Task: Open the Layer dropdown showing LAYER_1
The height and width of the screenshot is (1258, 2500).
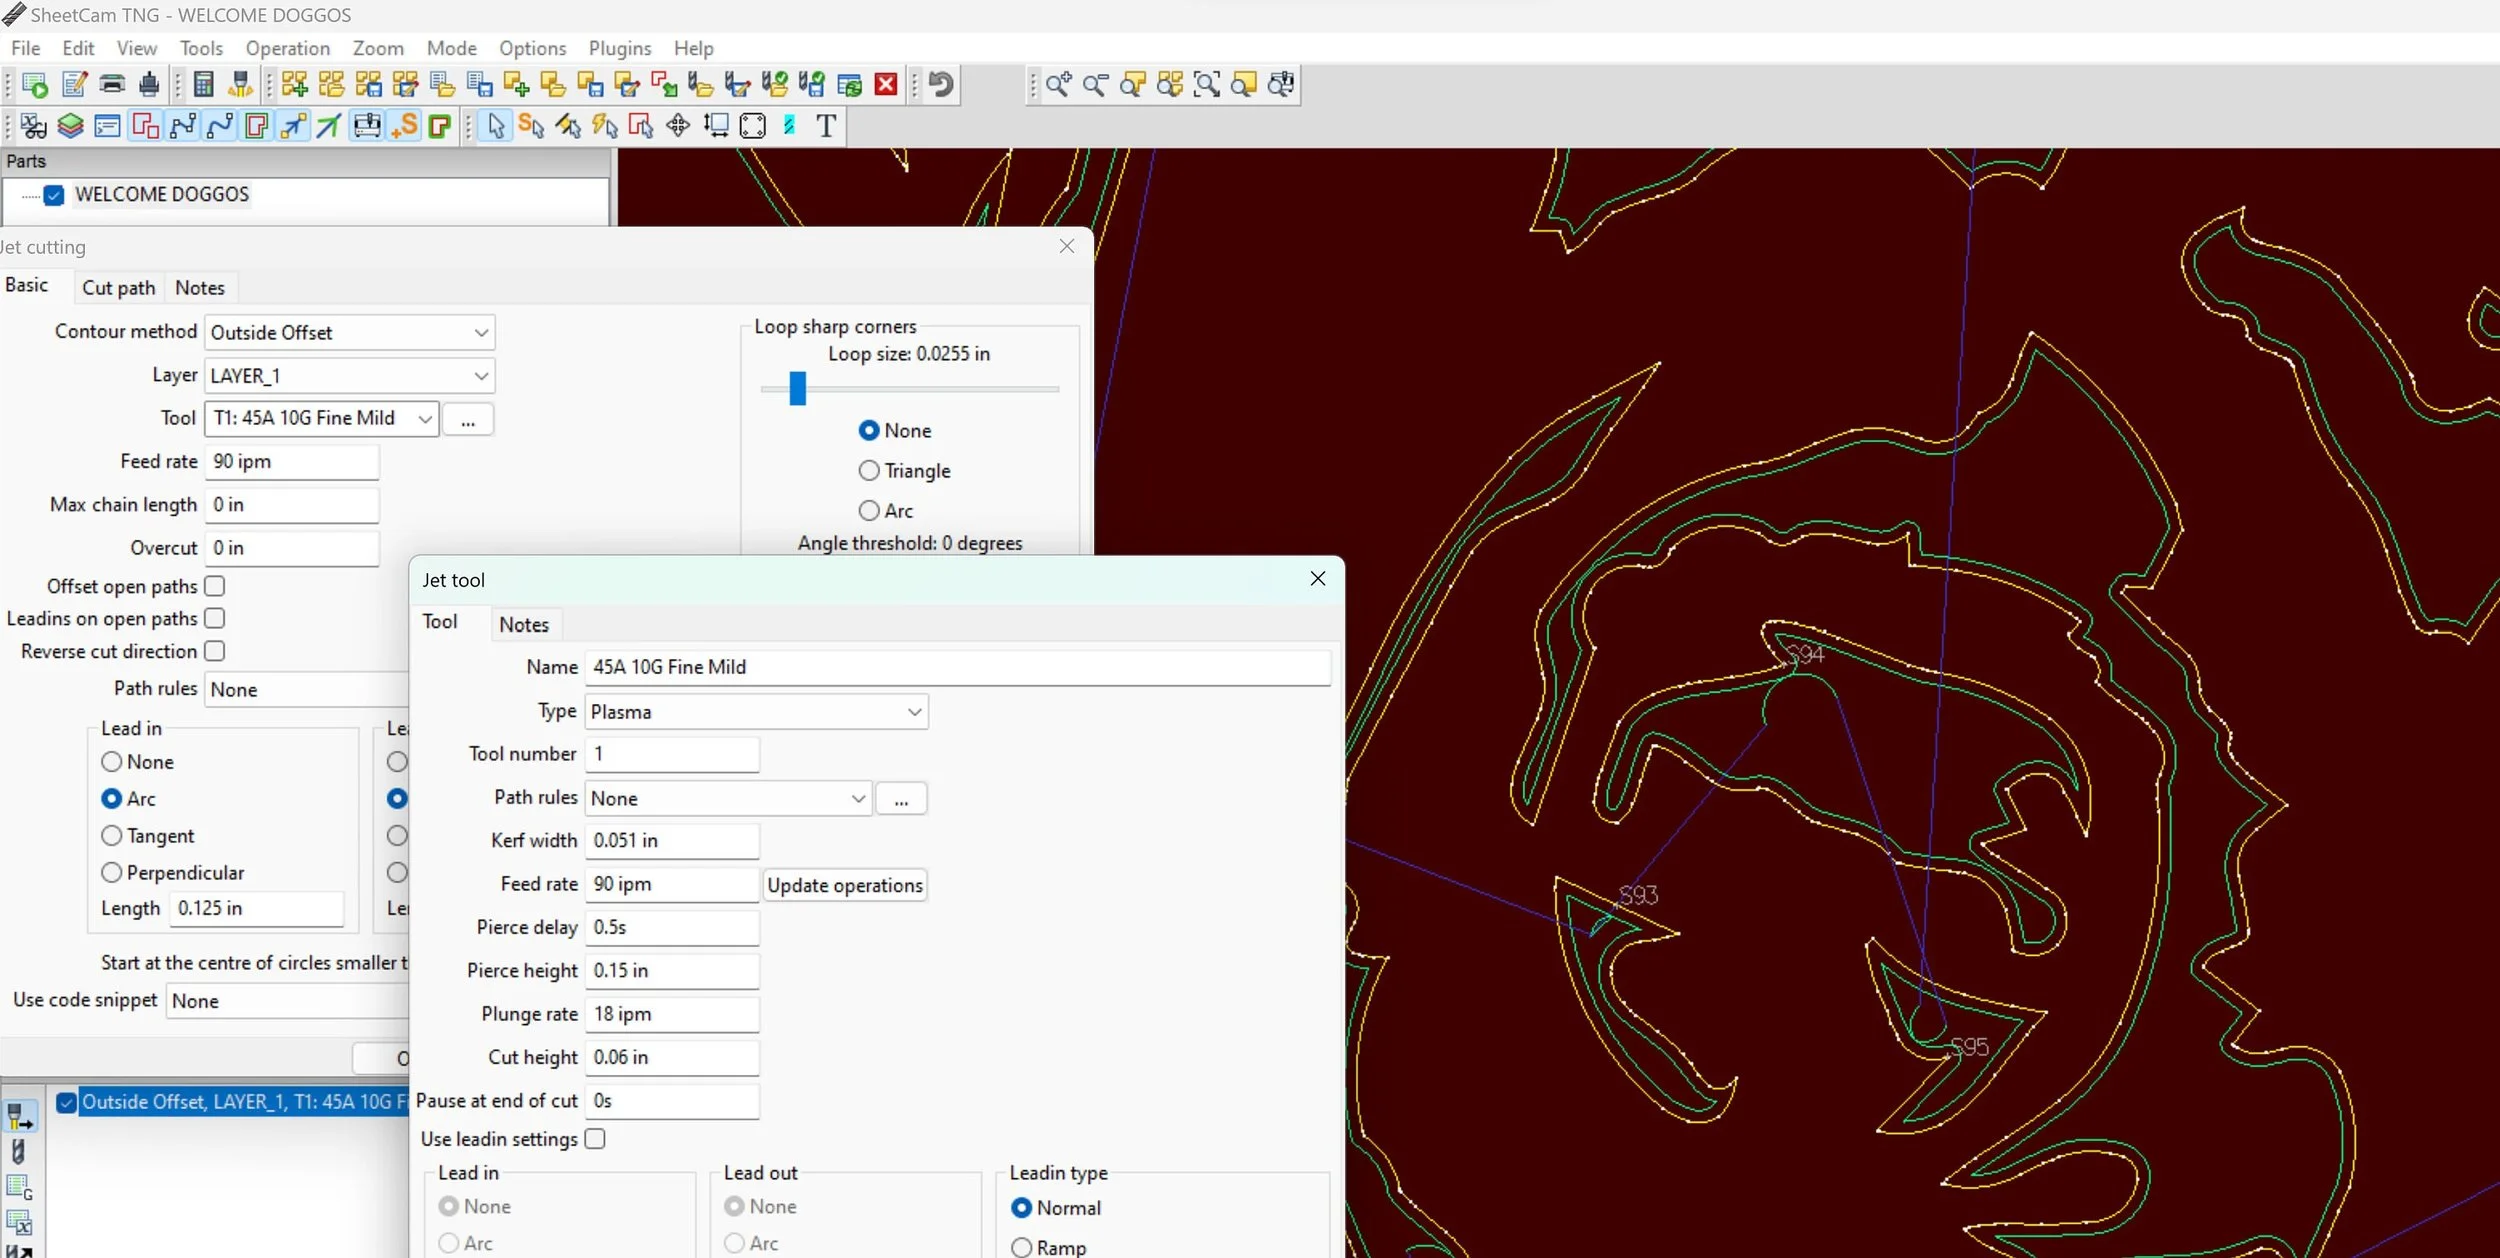Action: tap(349, 376)
